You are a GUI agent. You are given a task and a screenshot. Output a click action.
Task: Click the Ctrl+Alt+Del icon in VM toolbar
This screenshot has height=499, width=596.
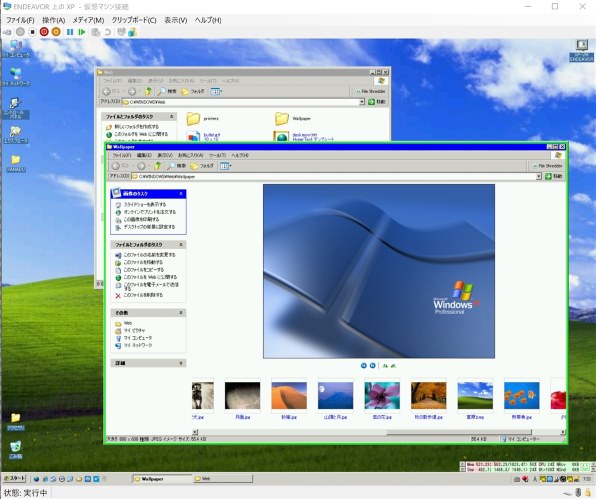click(x=7, y=32)
